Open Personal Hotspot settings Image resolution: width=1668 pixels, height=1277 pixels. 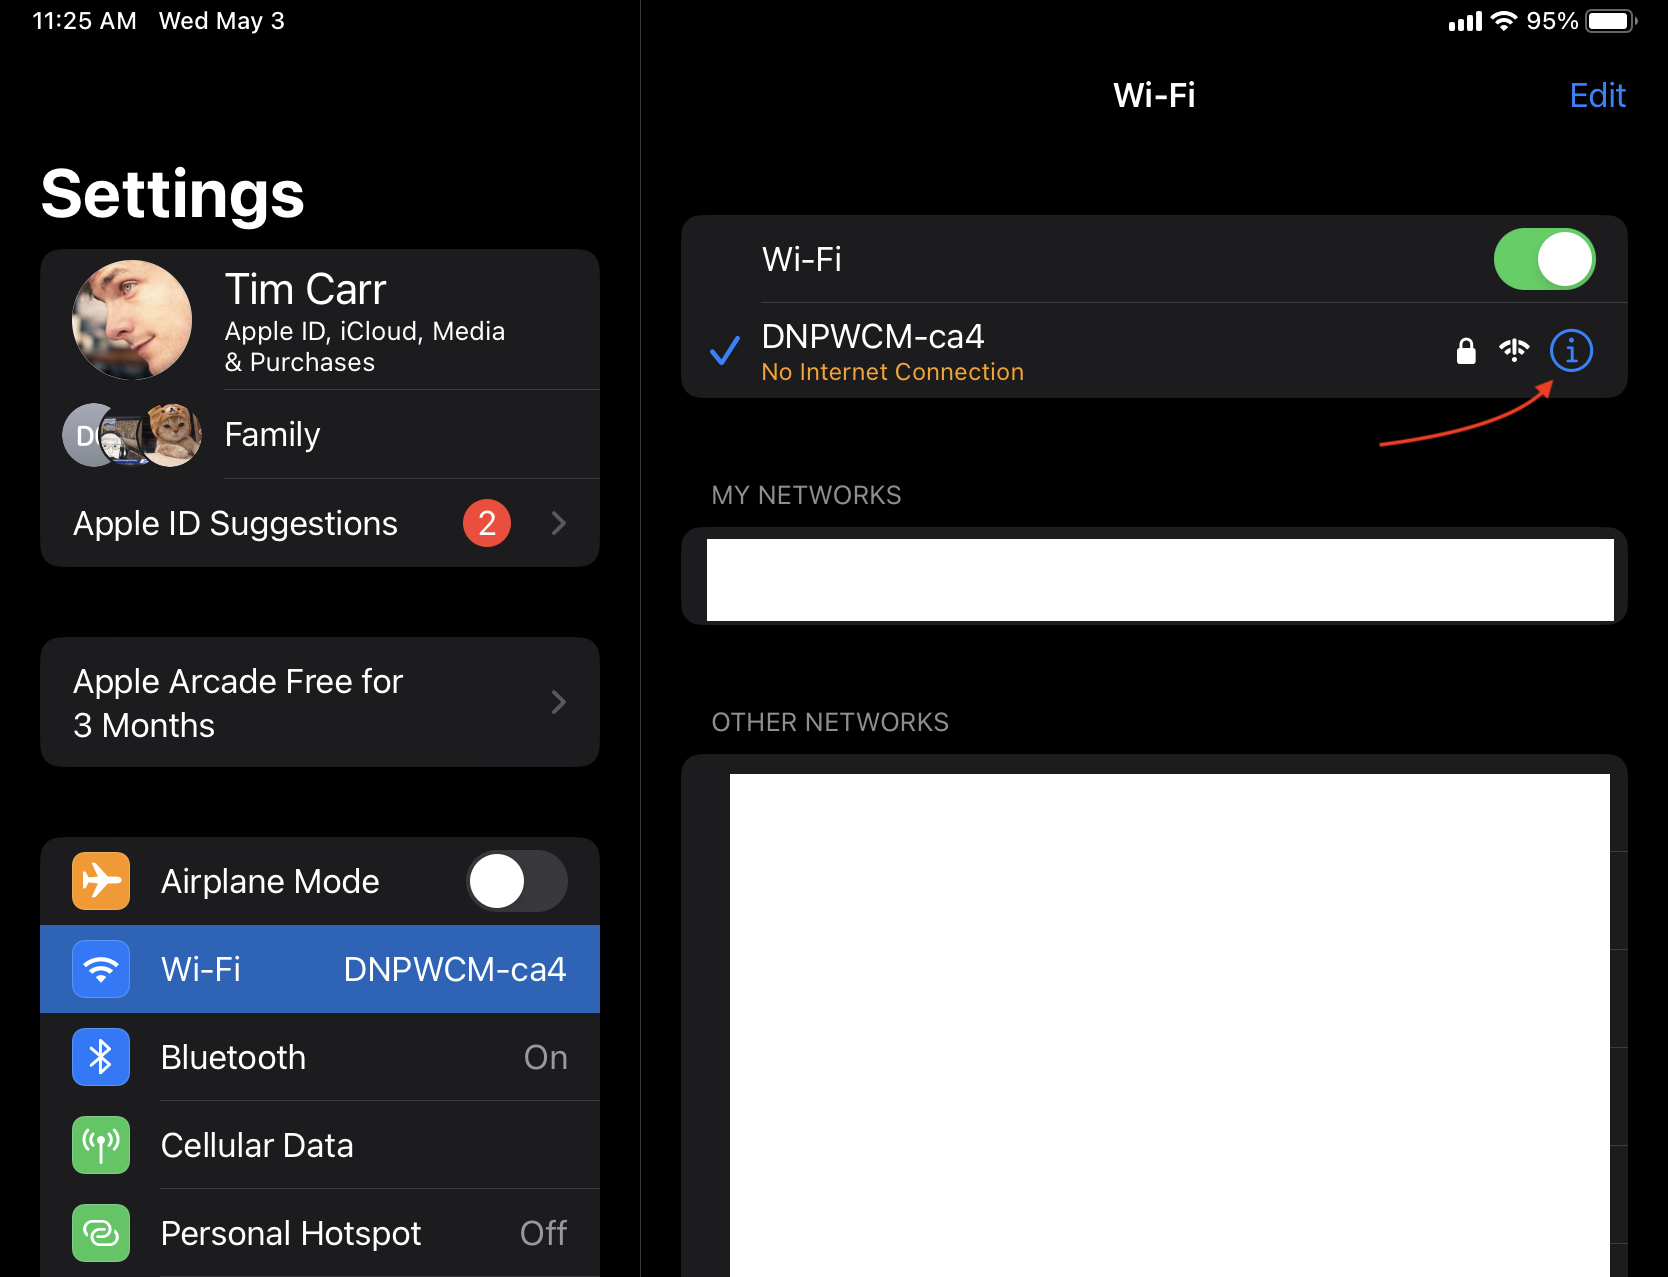tap(320, 1233)
